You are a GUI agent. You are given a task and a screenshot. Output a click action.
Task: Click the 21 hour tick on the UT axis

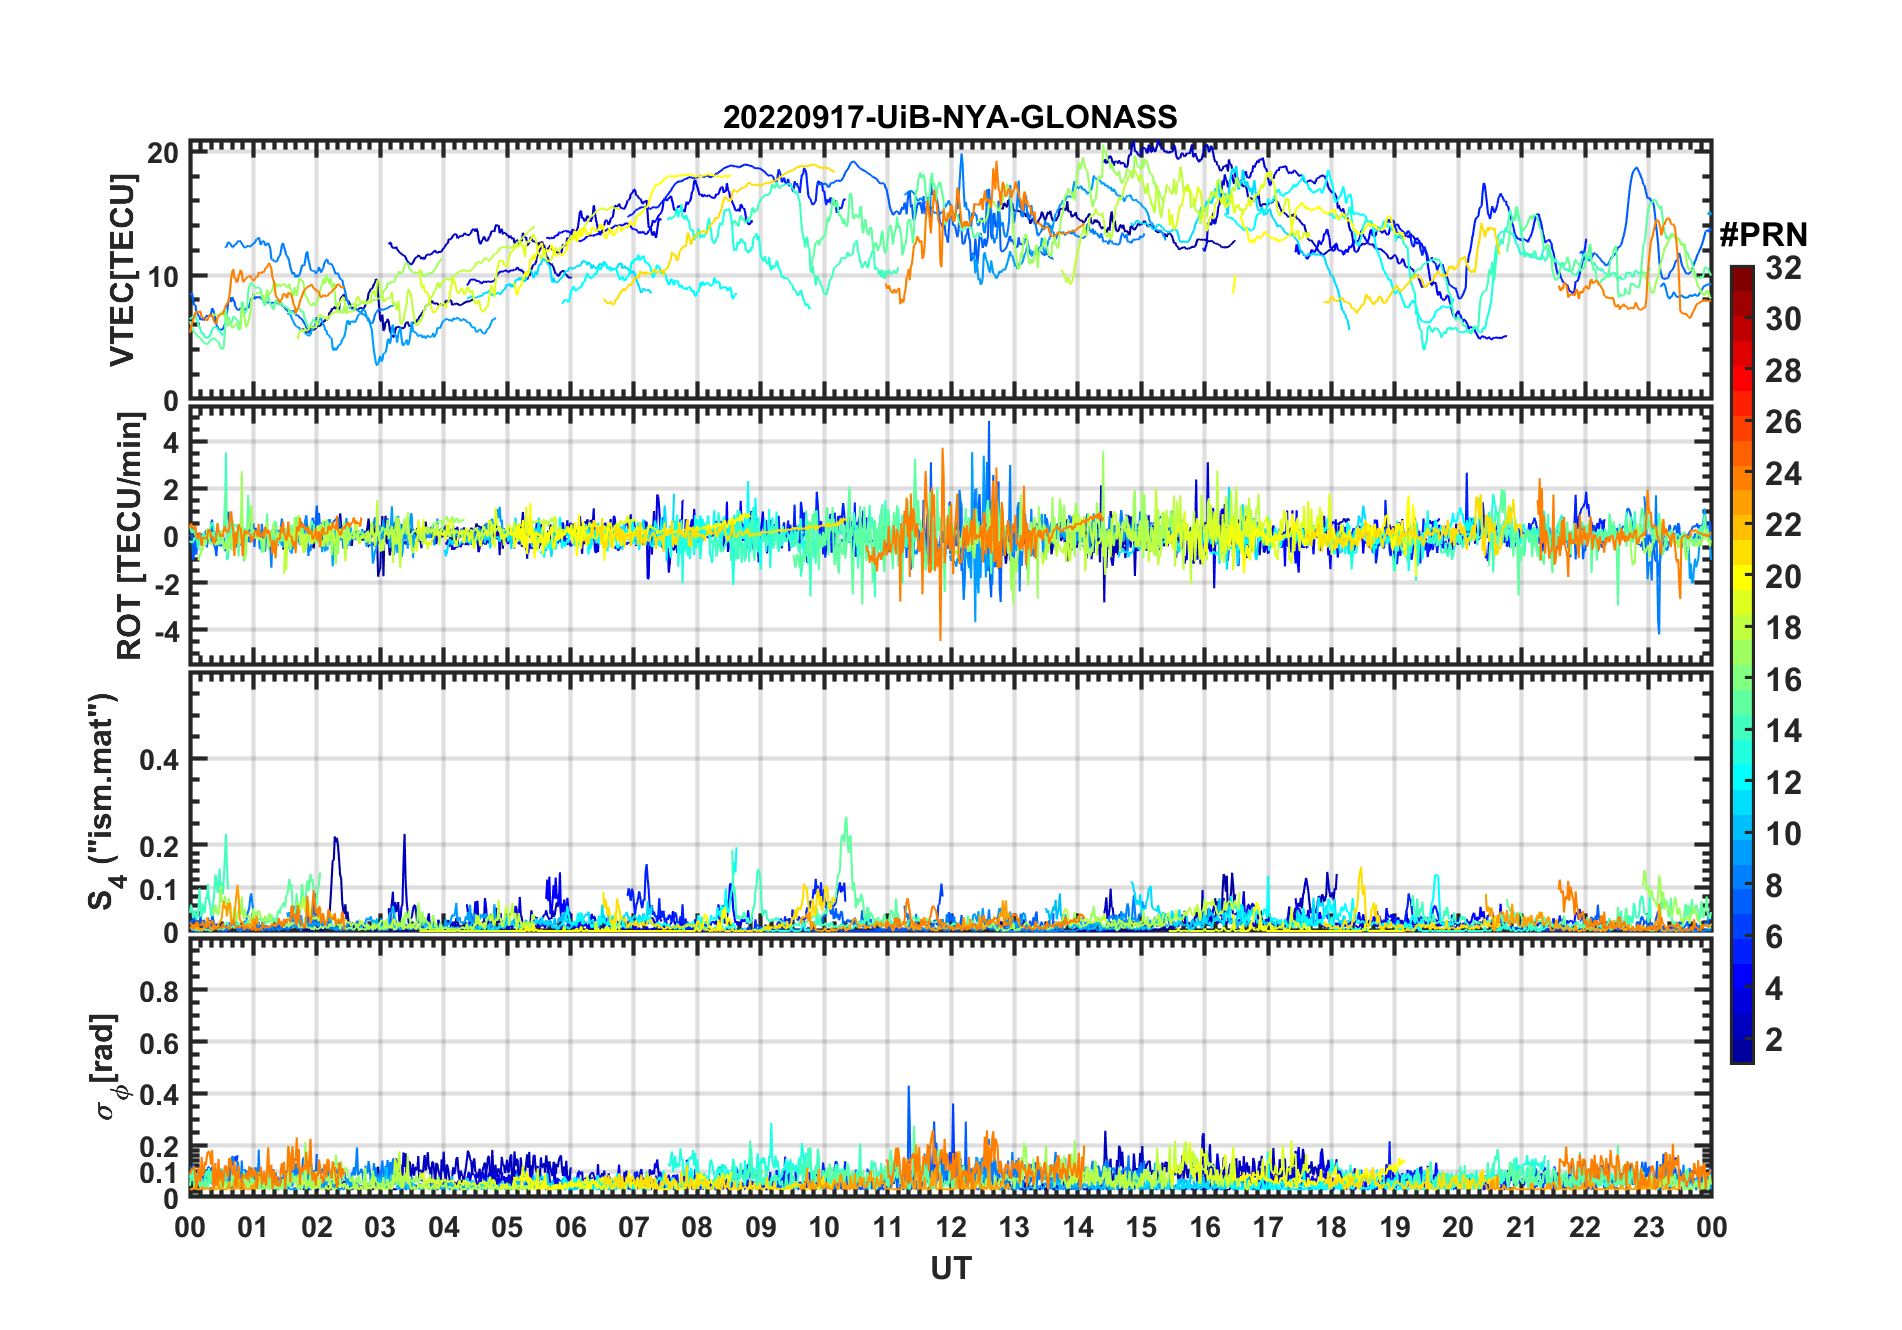pos(1521,1227)
